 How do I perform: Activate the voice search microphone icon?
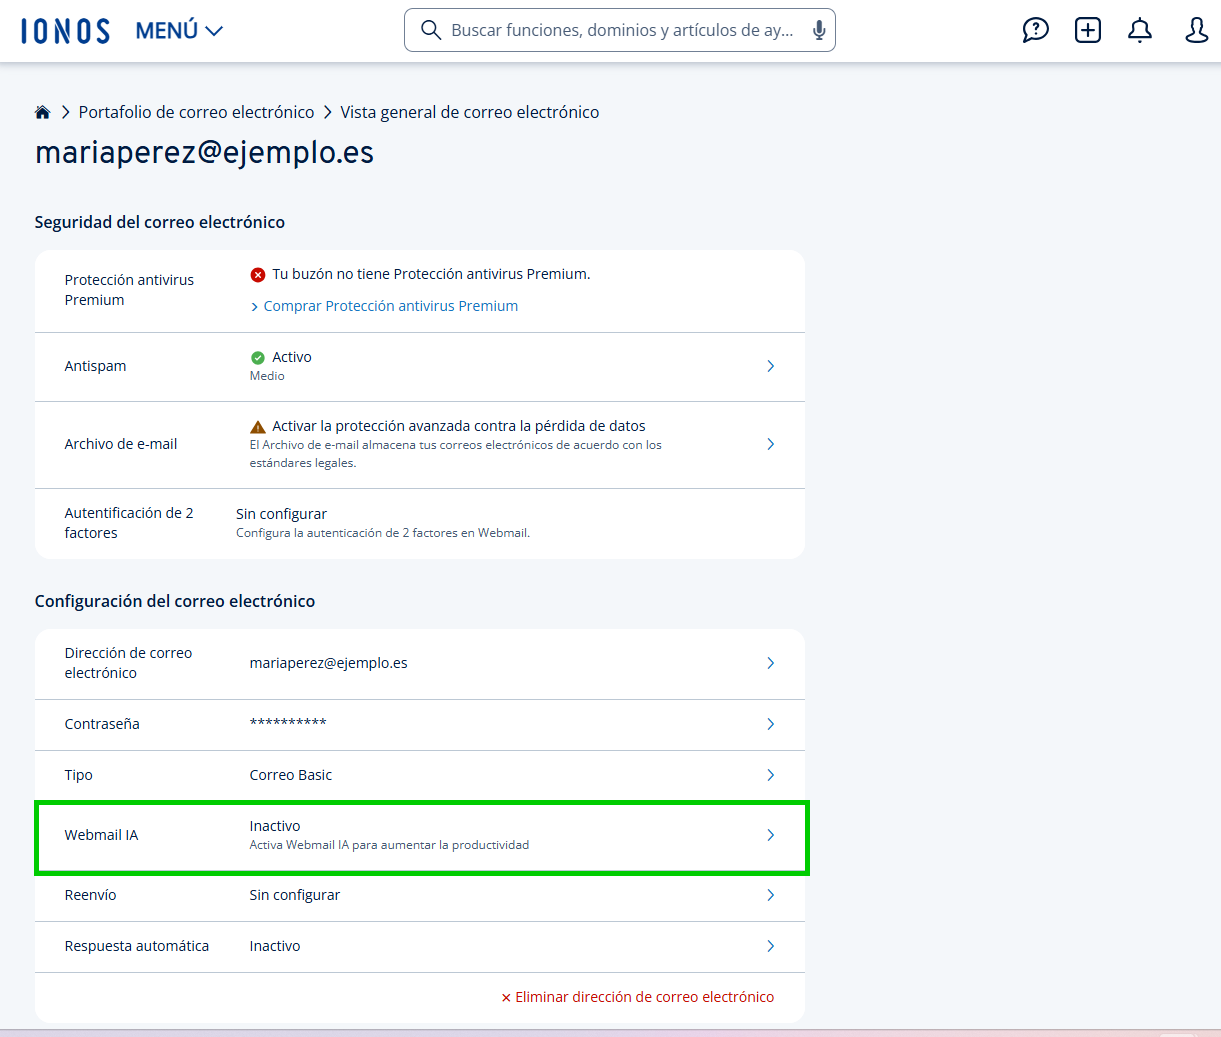[819, 30]
